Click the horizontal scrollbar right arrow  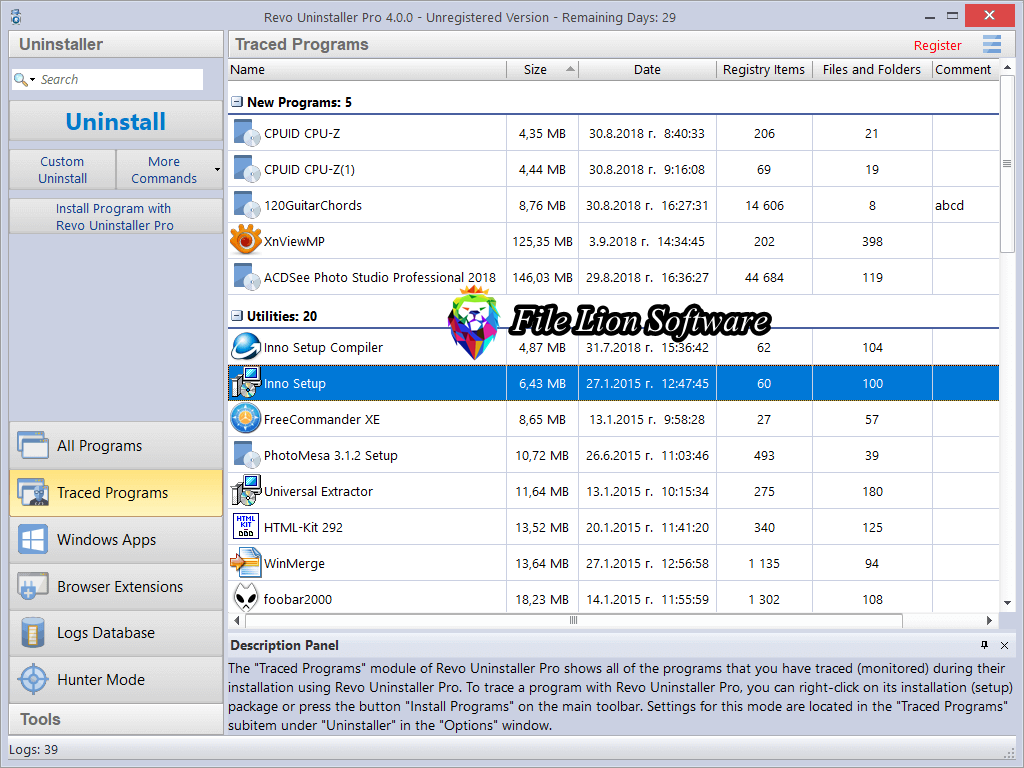pos(989,620)
